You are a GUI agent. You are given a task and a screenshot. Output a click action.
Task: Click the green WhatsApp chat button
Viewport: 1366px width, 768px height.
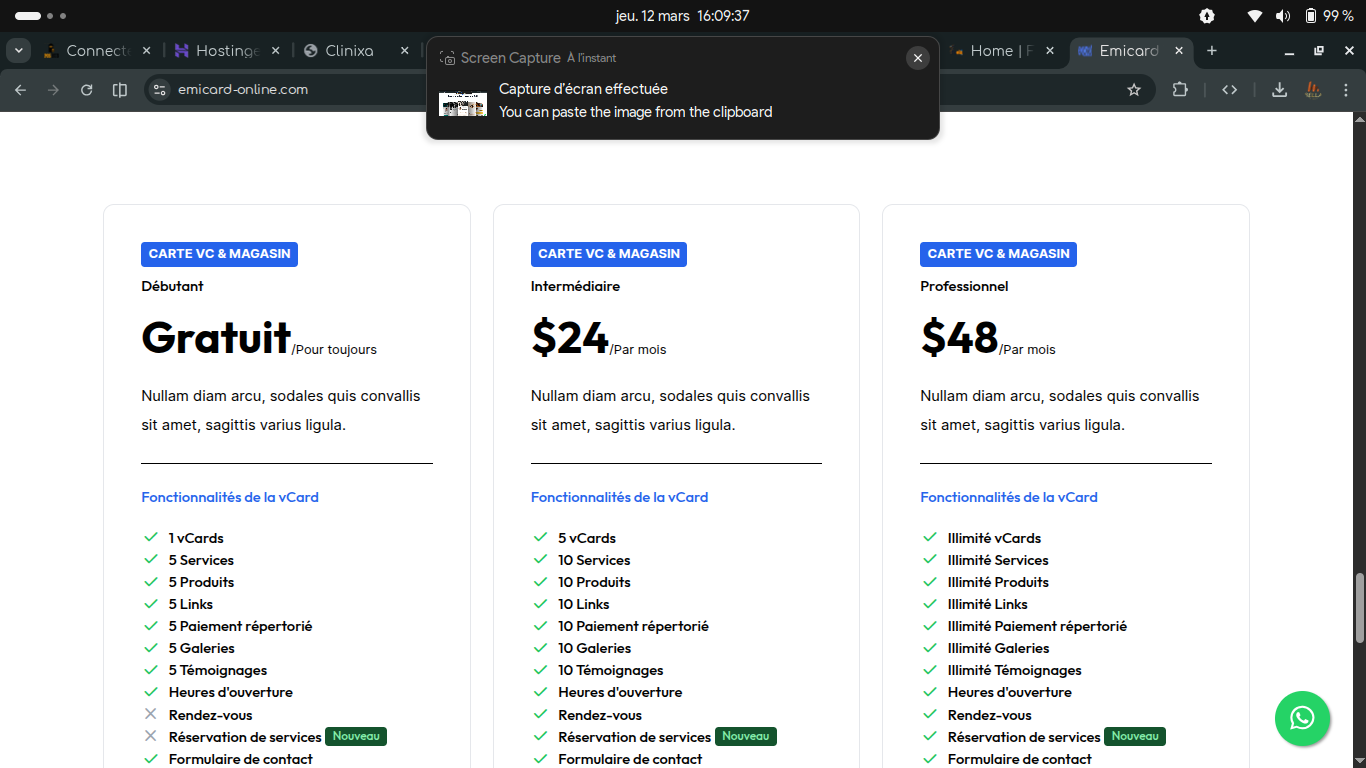[x=1302, y=718]
